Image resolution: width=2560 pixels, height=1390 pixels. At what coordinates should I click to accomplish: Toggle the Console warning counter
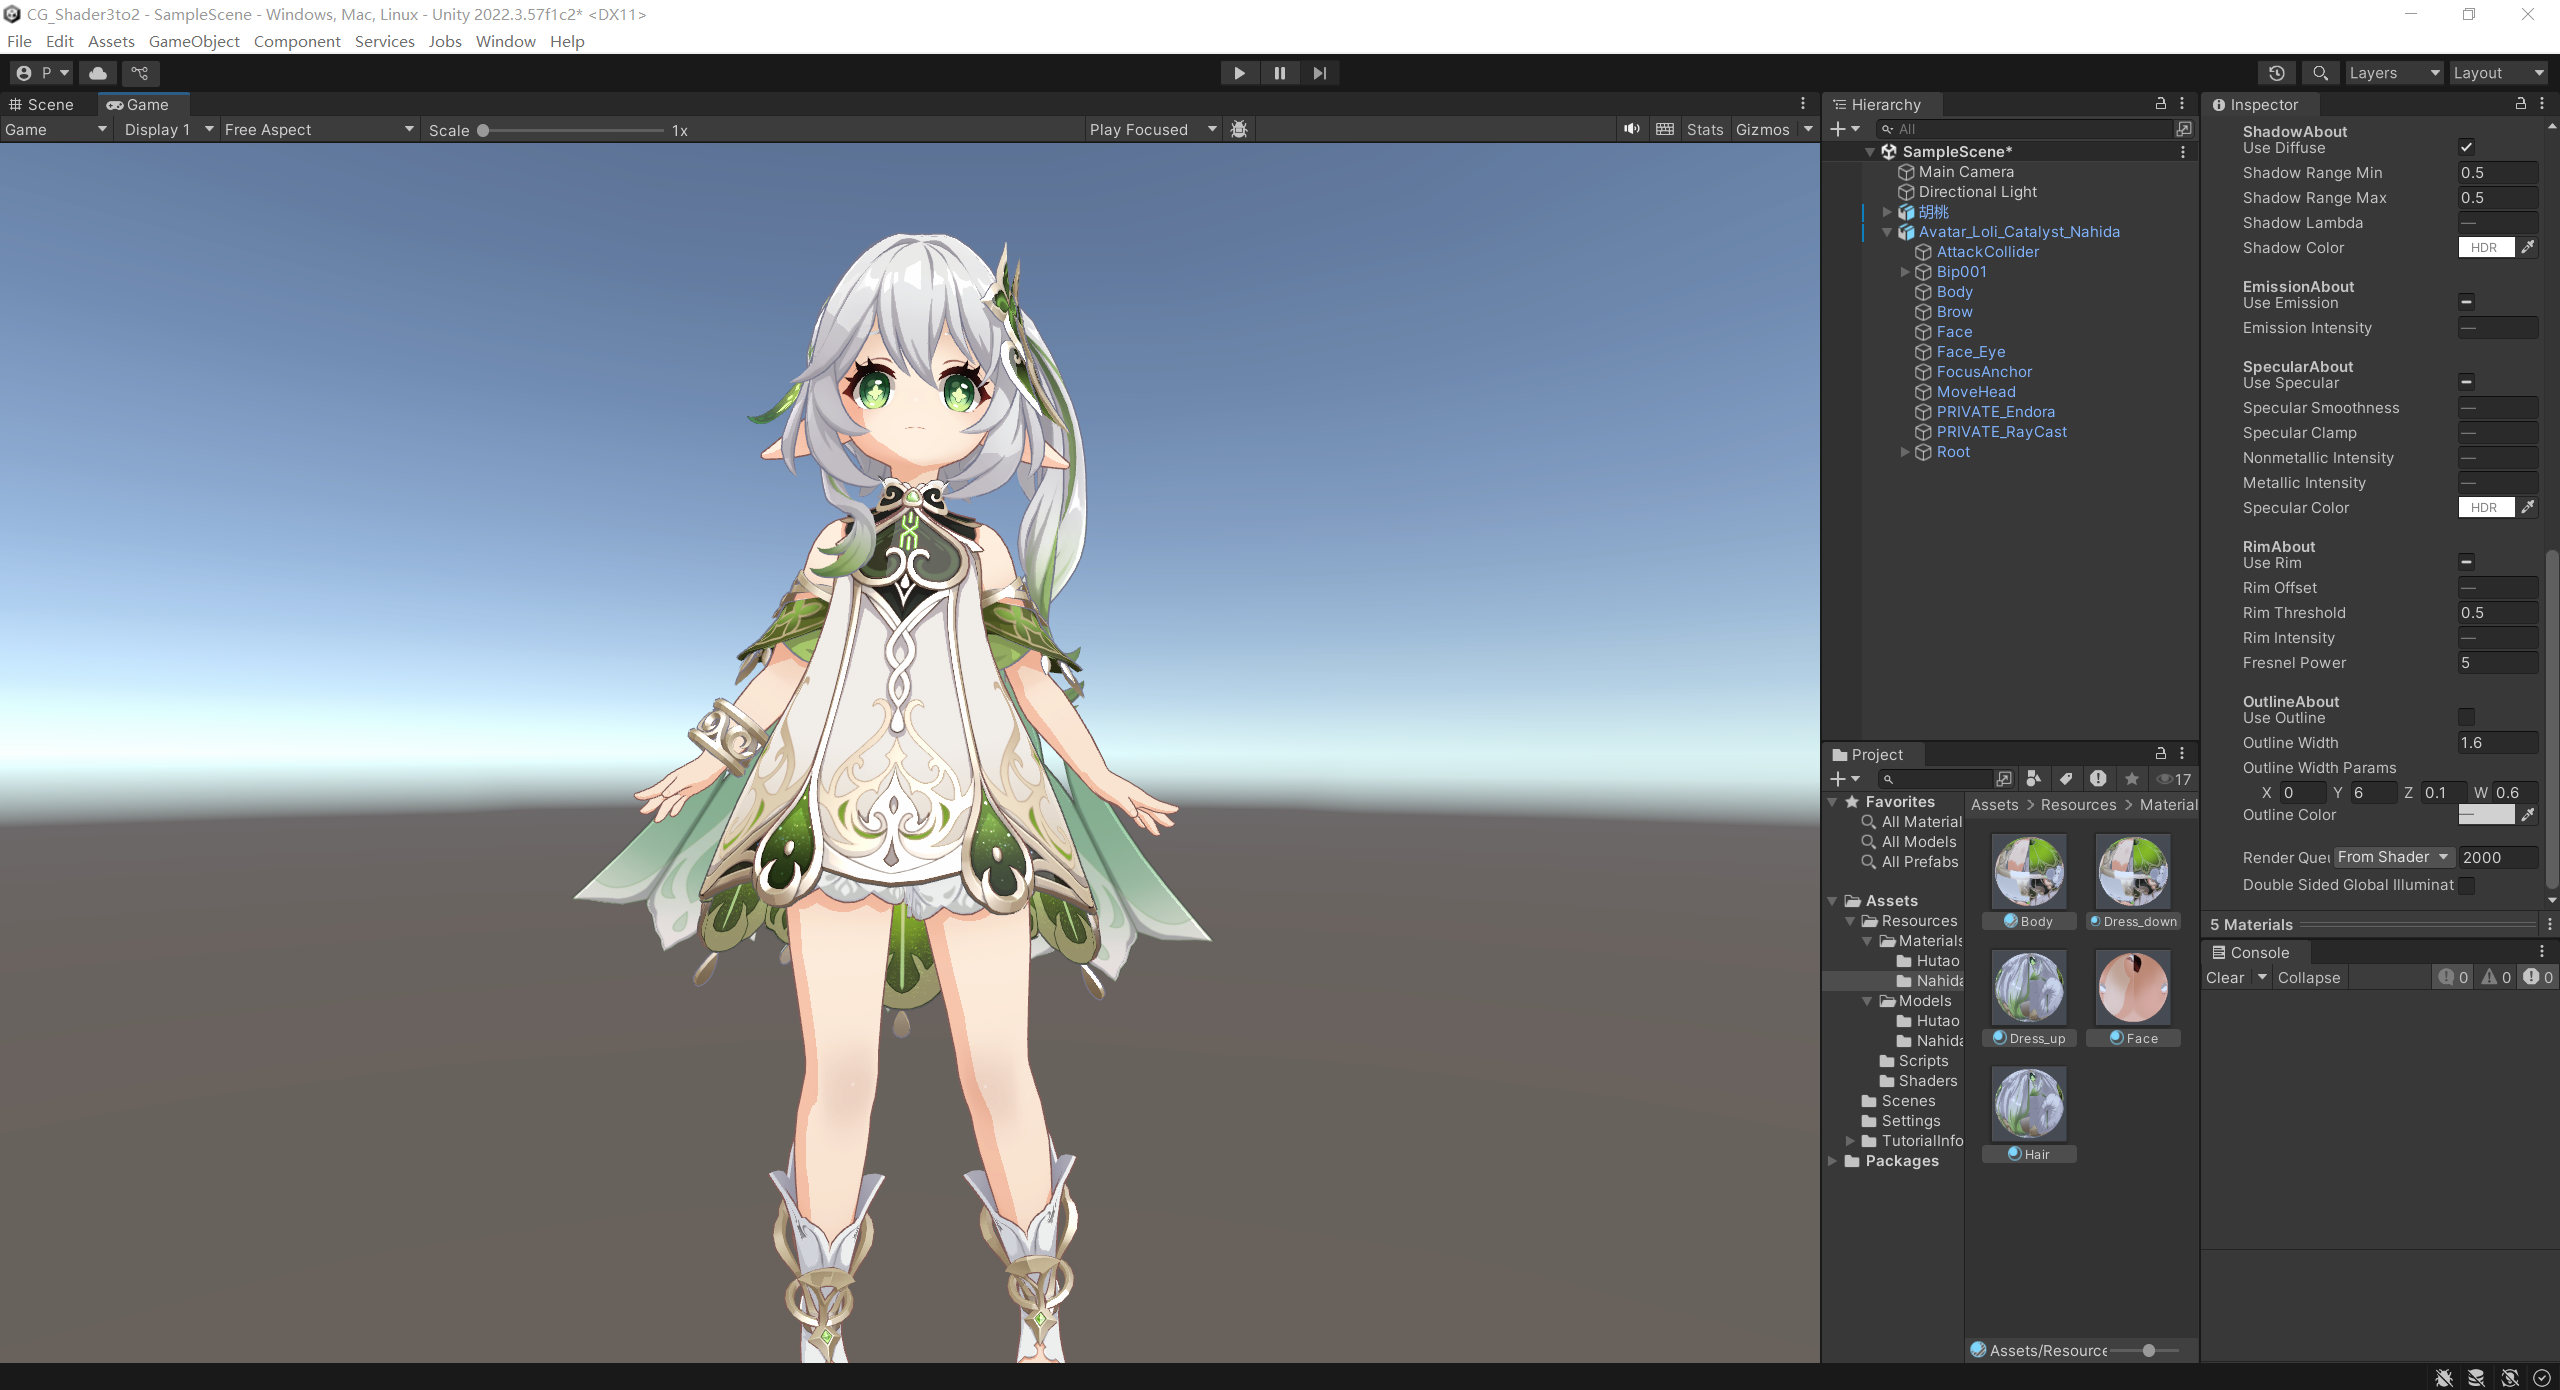(x=2496, y=977)
